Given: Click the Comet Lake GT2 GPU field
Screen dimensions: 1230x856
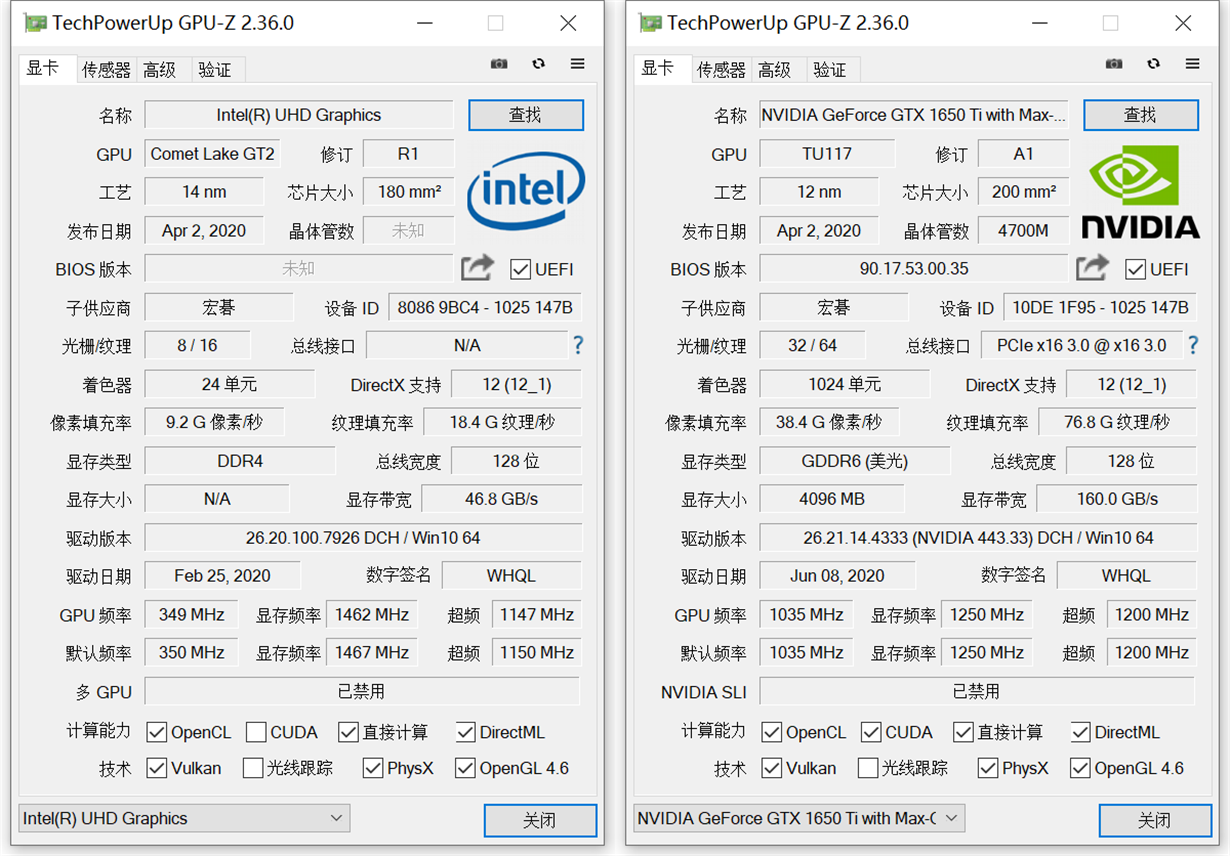Looking at the screenshot, I should (212, 154).
